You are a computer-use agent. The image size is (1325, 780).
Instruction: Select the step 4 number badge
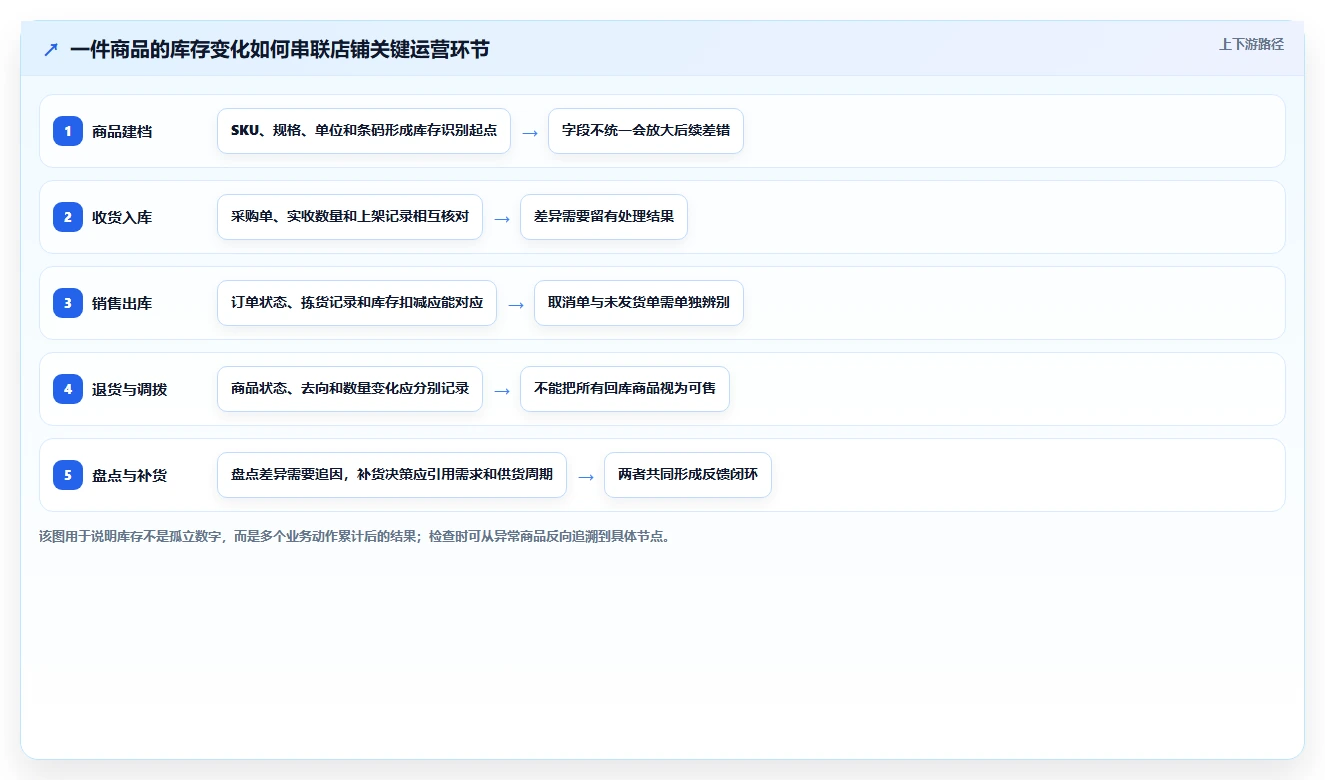68,389
